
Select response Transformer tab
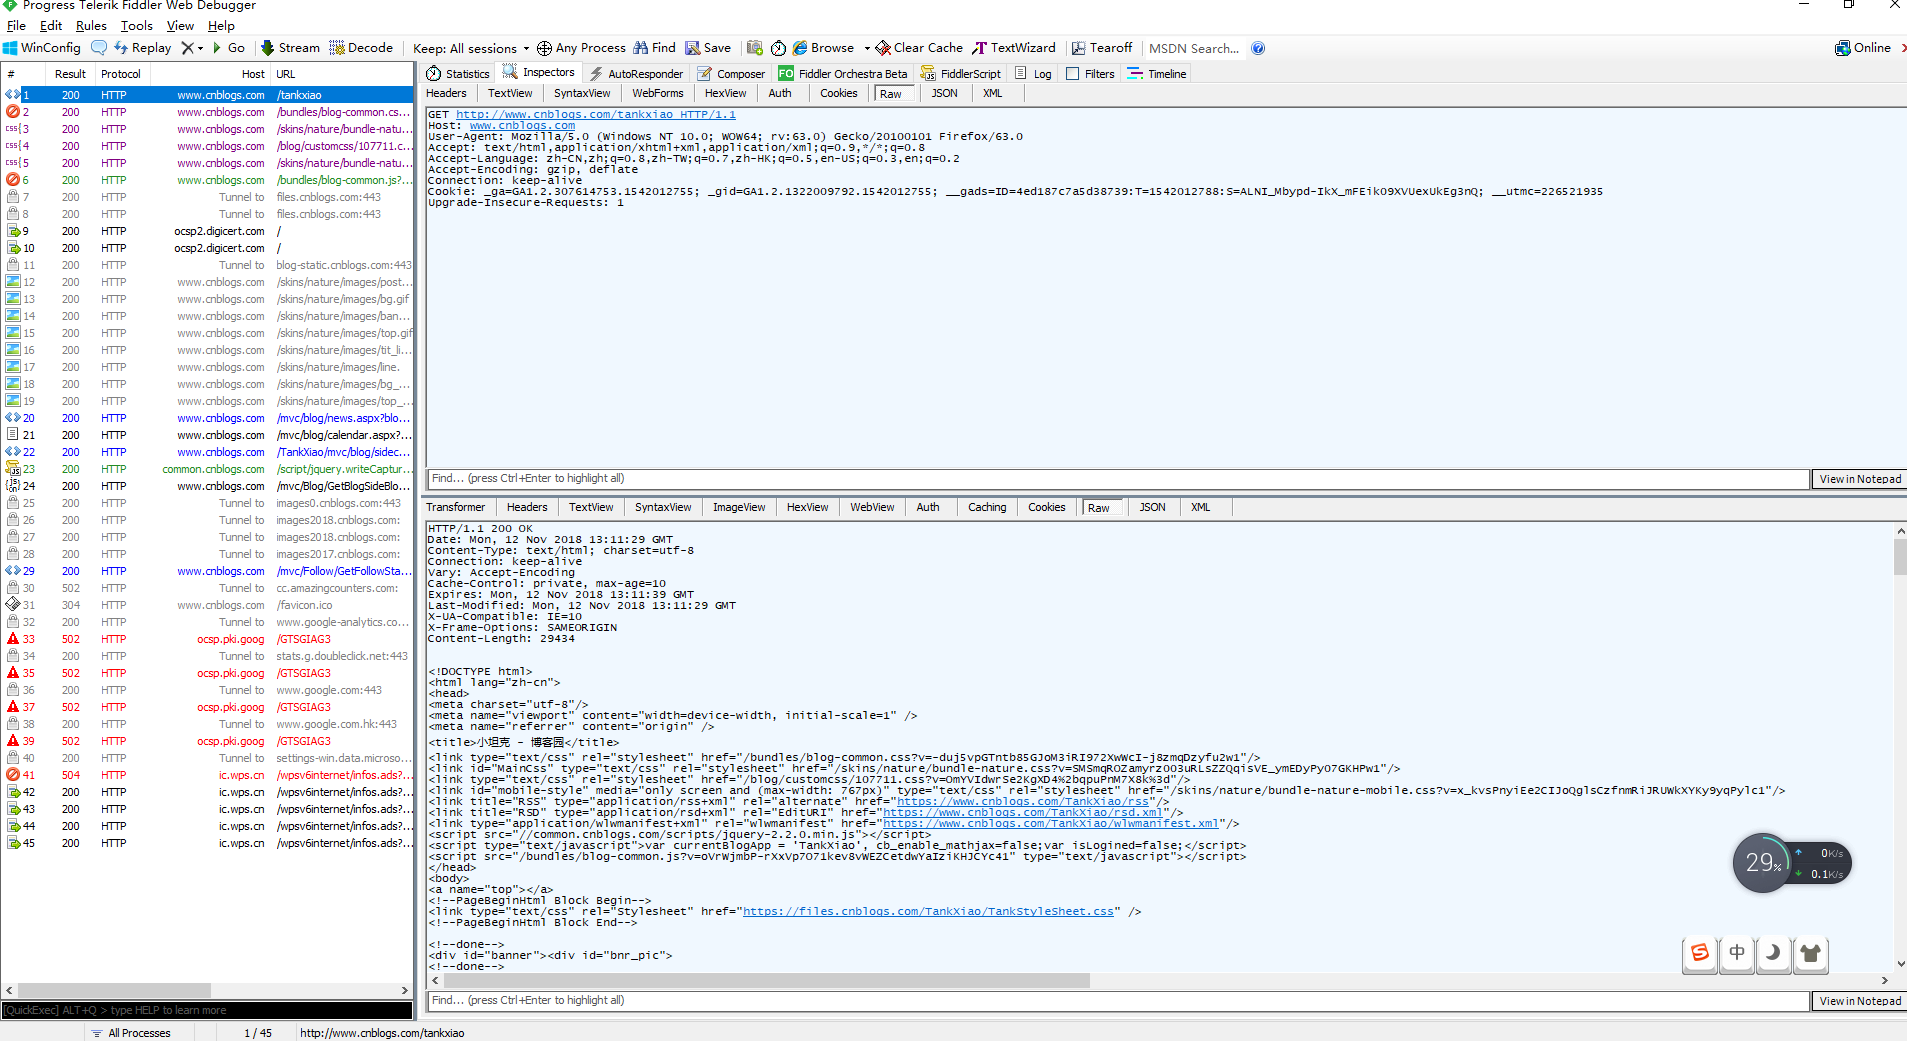click(x=456, y=507)
